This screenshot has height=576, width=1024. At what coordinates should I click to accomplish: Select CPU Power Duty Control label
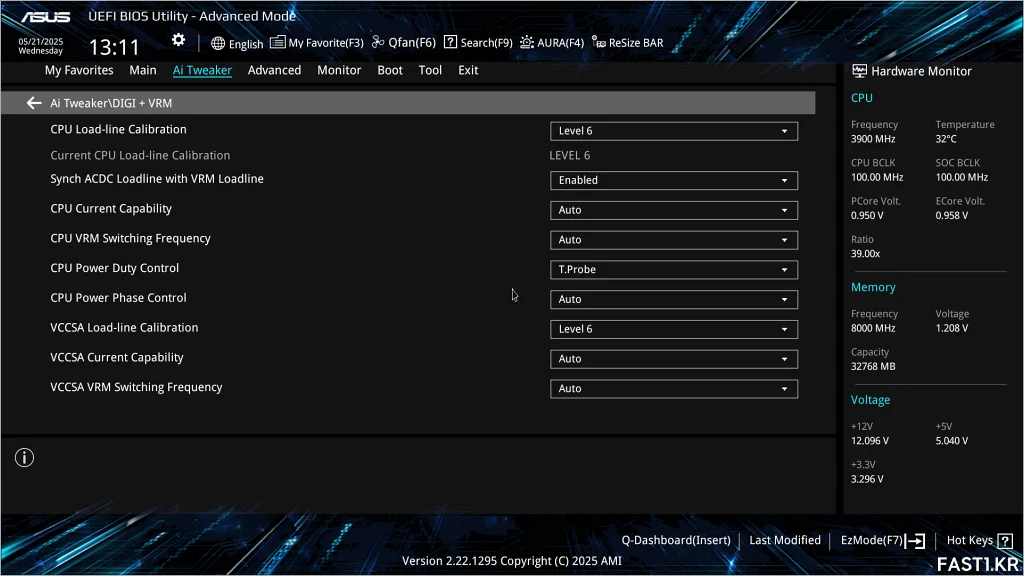[x=114, y=268]
